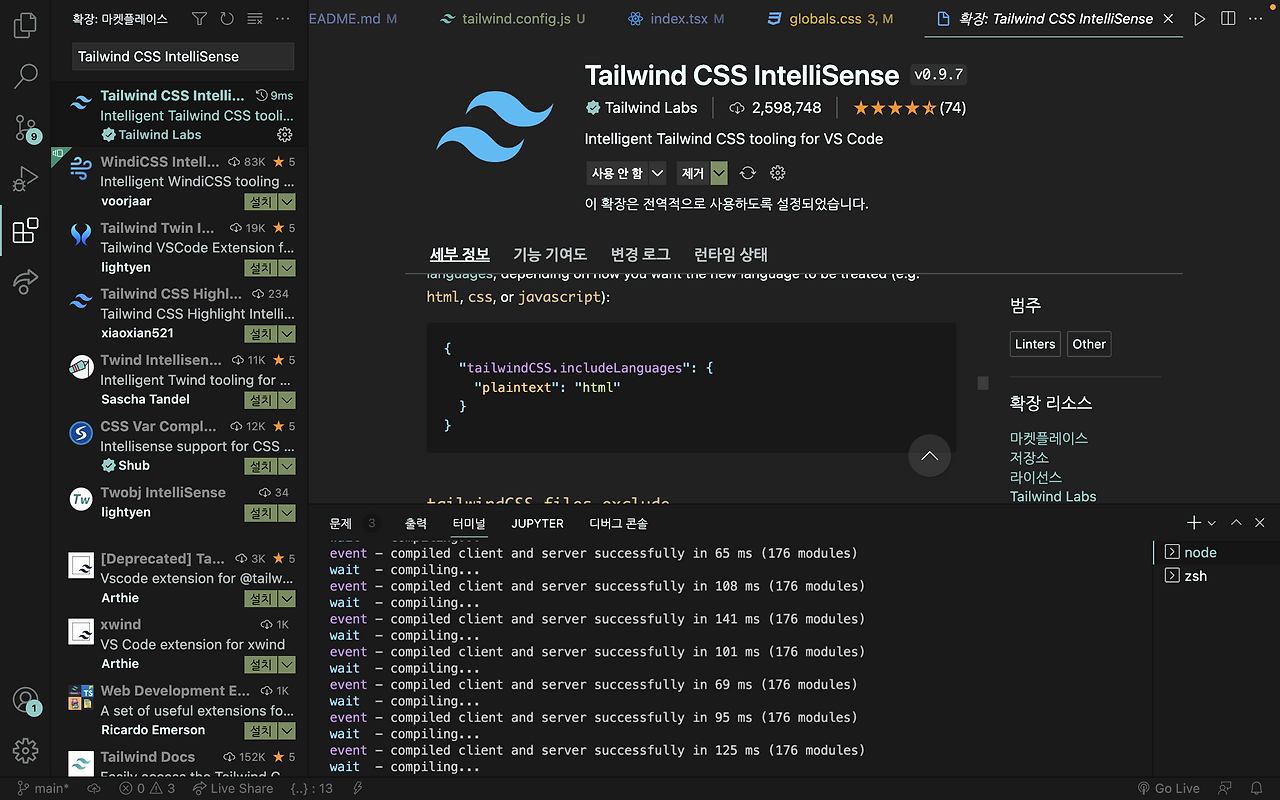Click the Live Share status bar item
Viewport: 1280px width, 800px height.
[x=233, y=788]
